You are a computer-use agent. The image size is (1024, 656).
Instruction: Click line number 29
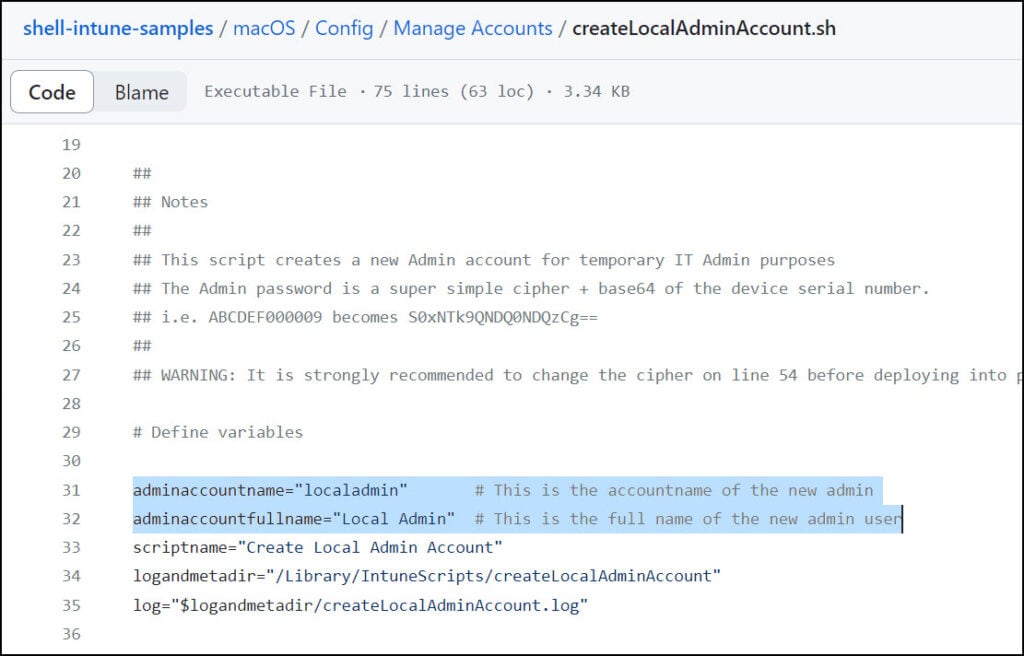(71, 432)
